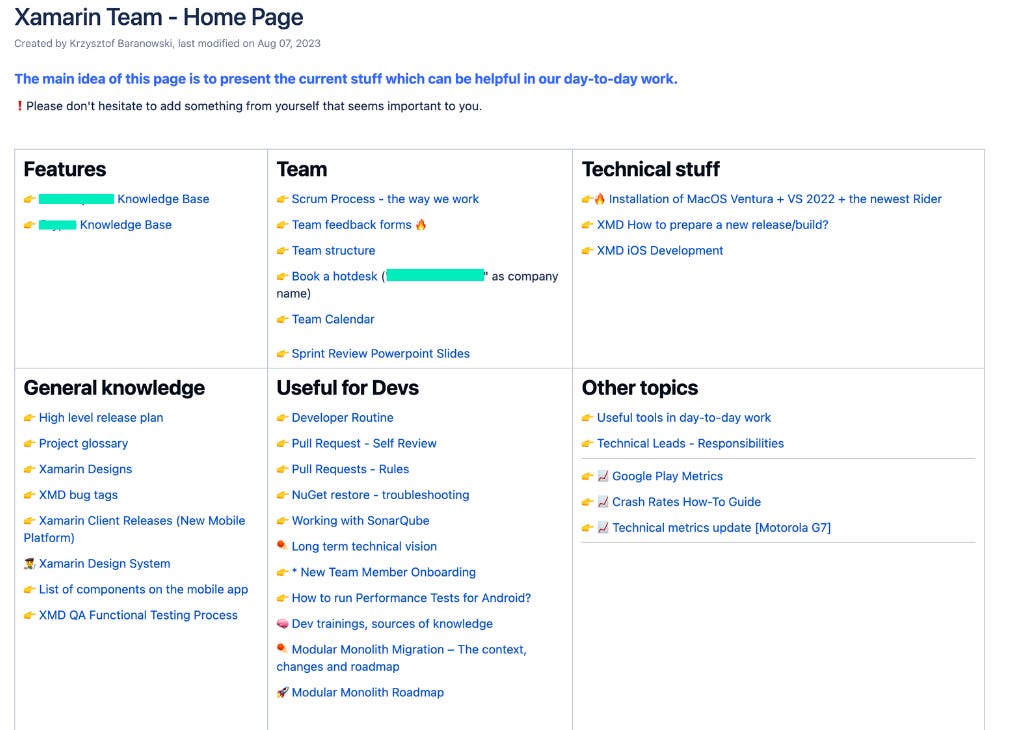Screen dimensions: 1024x730
Task: Click the pointing hand before Developer Routine
Action: [282, 418]
